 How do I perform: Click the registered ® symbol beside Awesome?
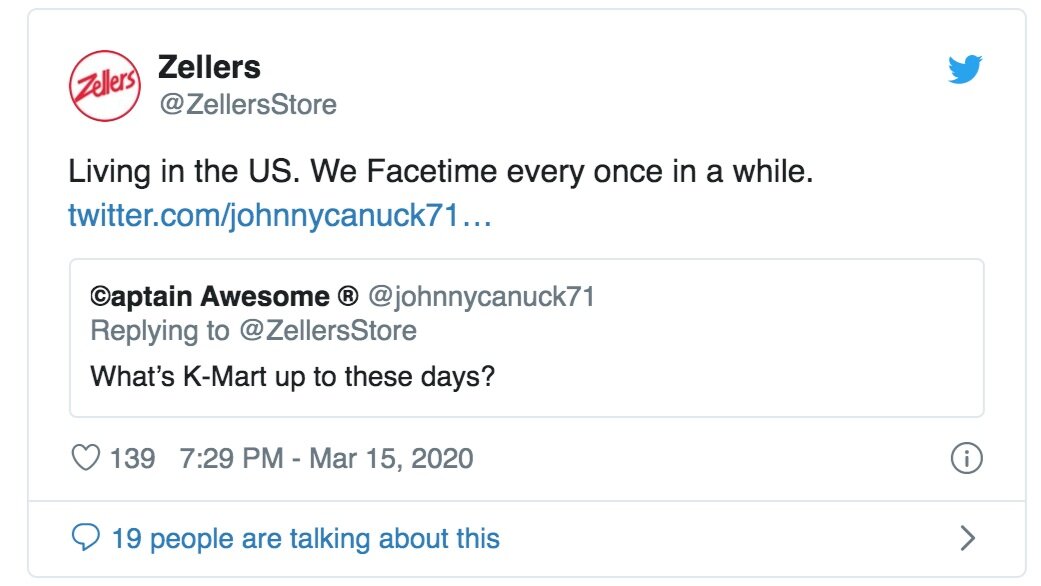[x=348, y=295]
